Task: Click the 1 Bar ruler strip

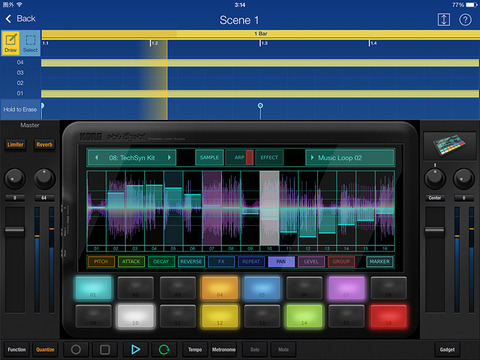Action: (x=261, y=34)
